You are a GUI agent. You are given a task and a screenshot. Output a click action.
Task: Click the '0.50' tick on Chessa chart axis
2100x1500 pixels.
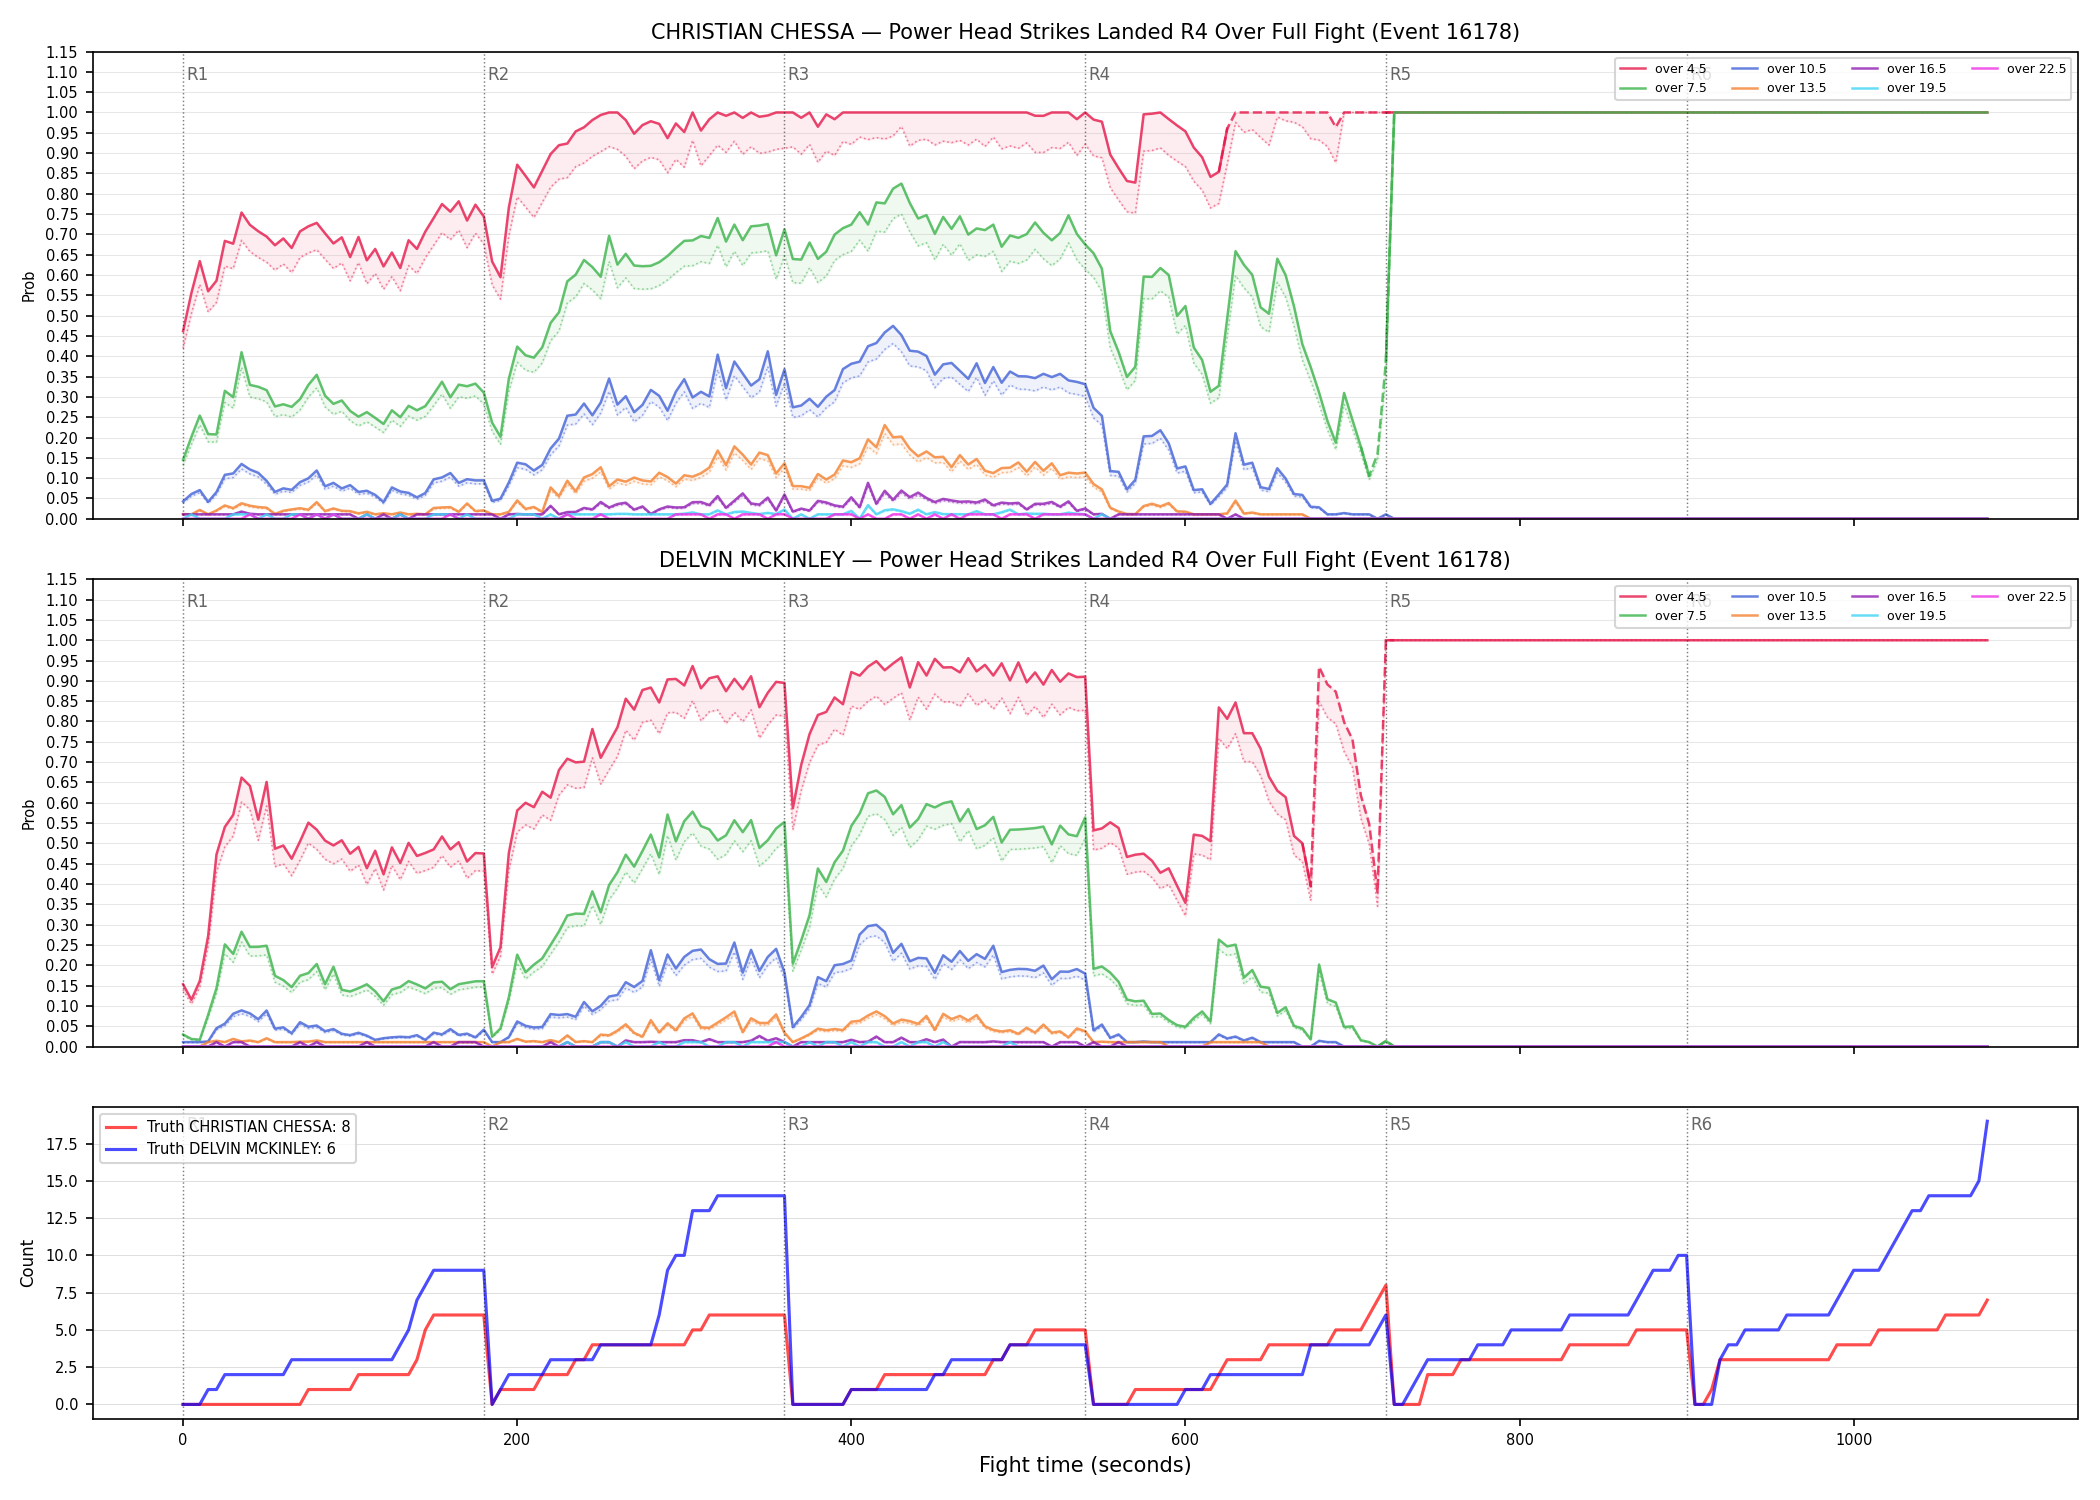click(x=62, y=316)
